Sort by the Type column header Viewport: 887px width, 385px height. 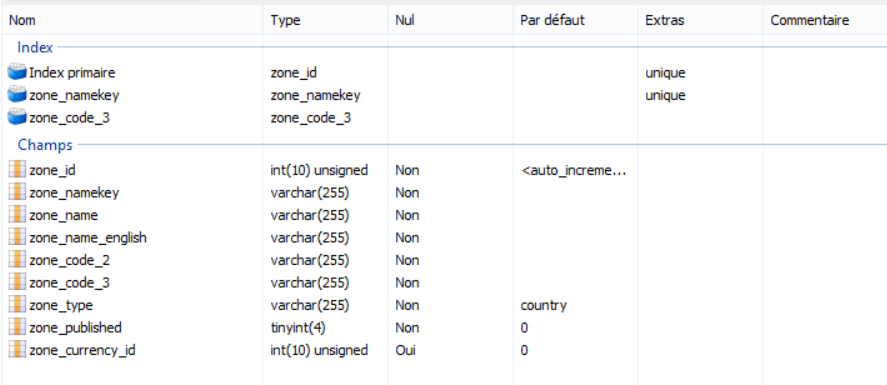[326, 20]
